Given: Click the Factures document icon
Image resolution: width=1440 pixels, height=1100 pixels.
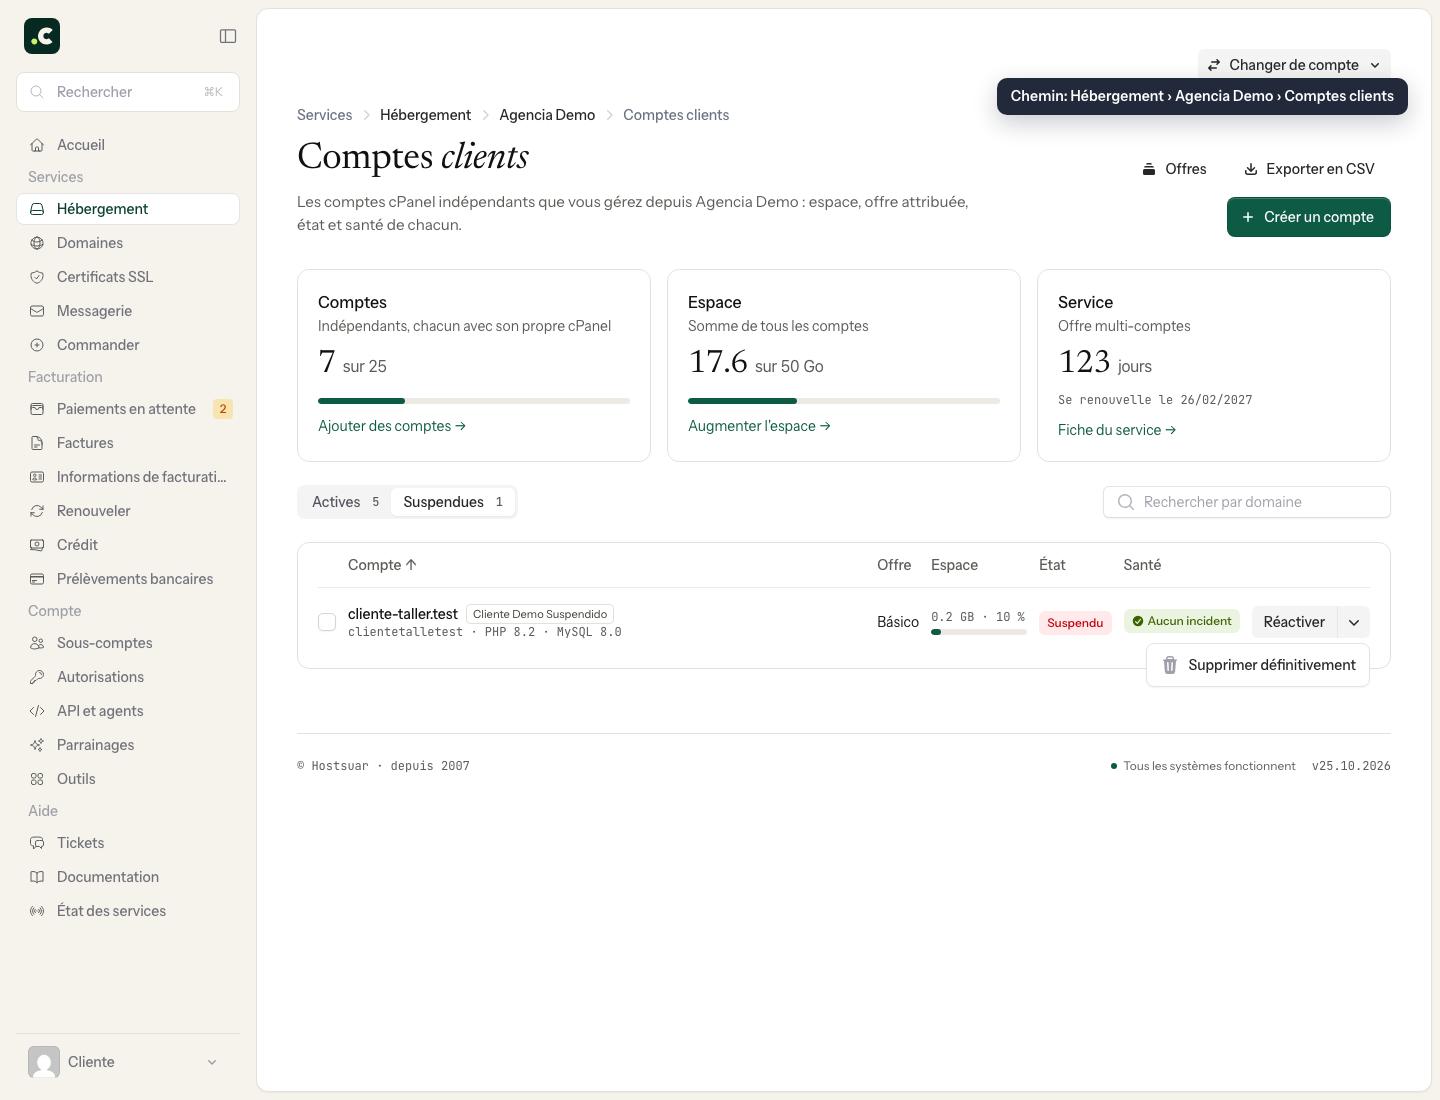Looking at the screenshot, I should (37, 443).
